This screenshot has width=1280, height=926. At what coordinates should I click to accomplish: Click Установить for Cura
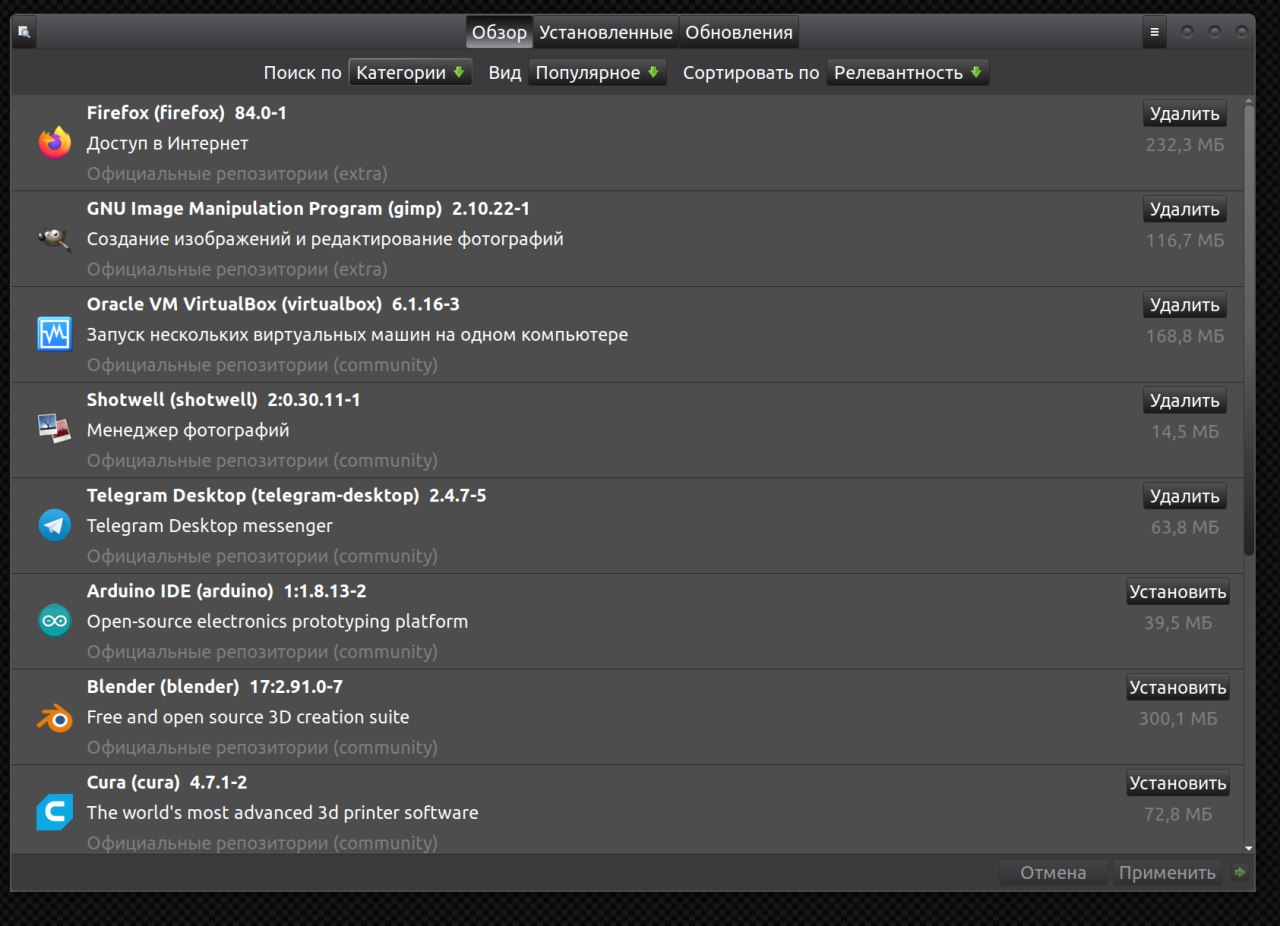[x=1178, y=783]
